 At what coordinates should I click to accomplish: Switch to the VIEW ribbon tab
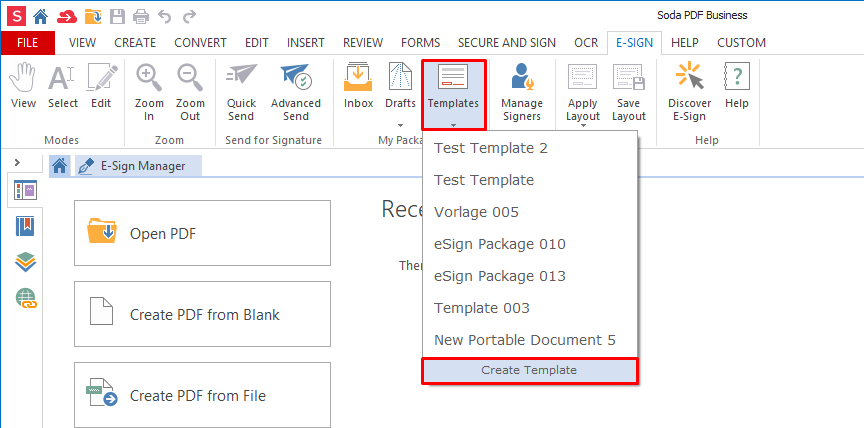click(83, 42)
